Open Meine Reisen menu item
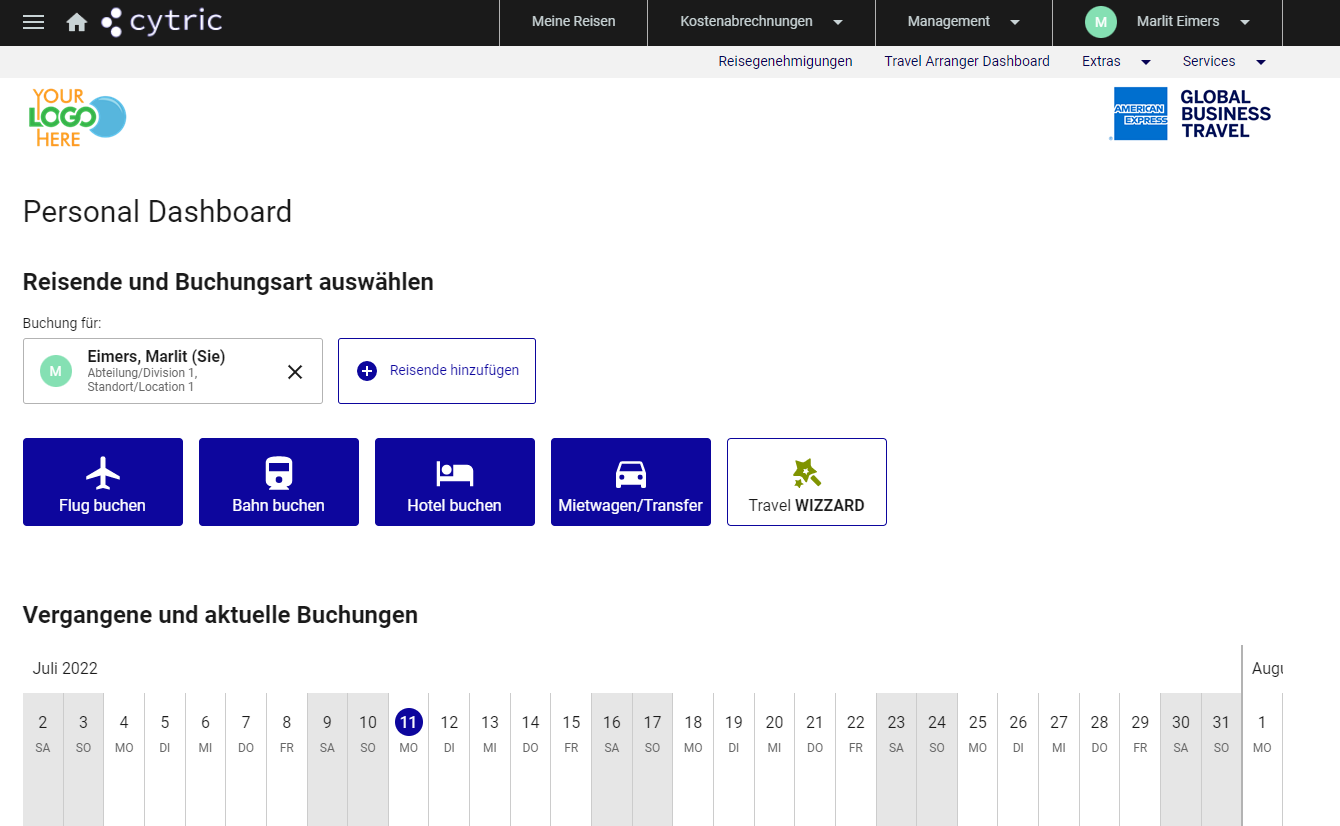 [574, 22]
